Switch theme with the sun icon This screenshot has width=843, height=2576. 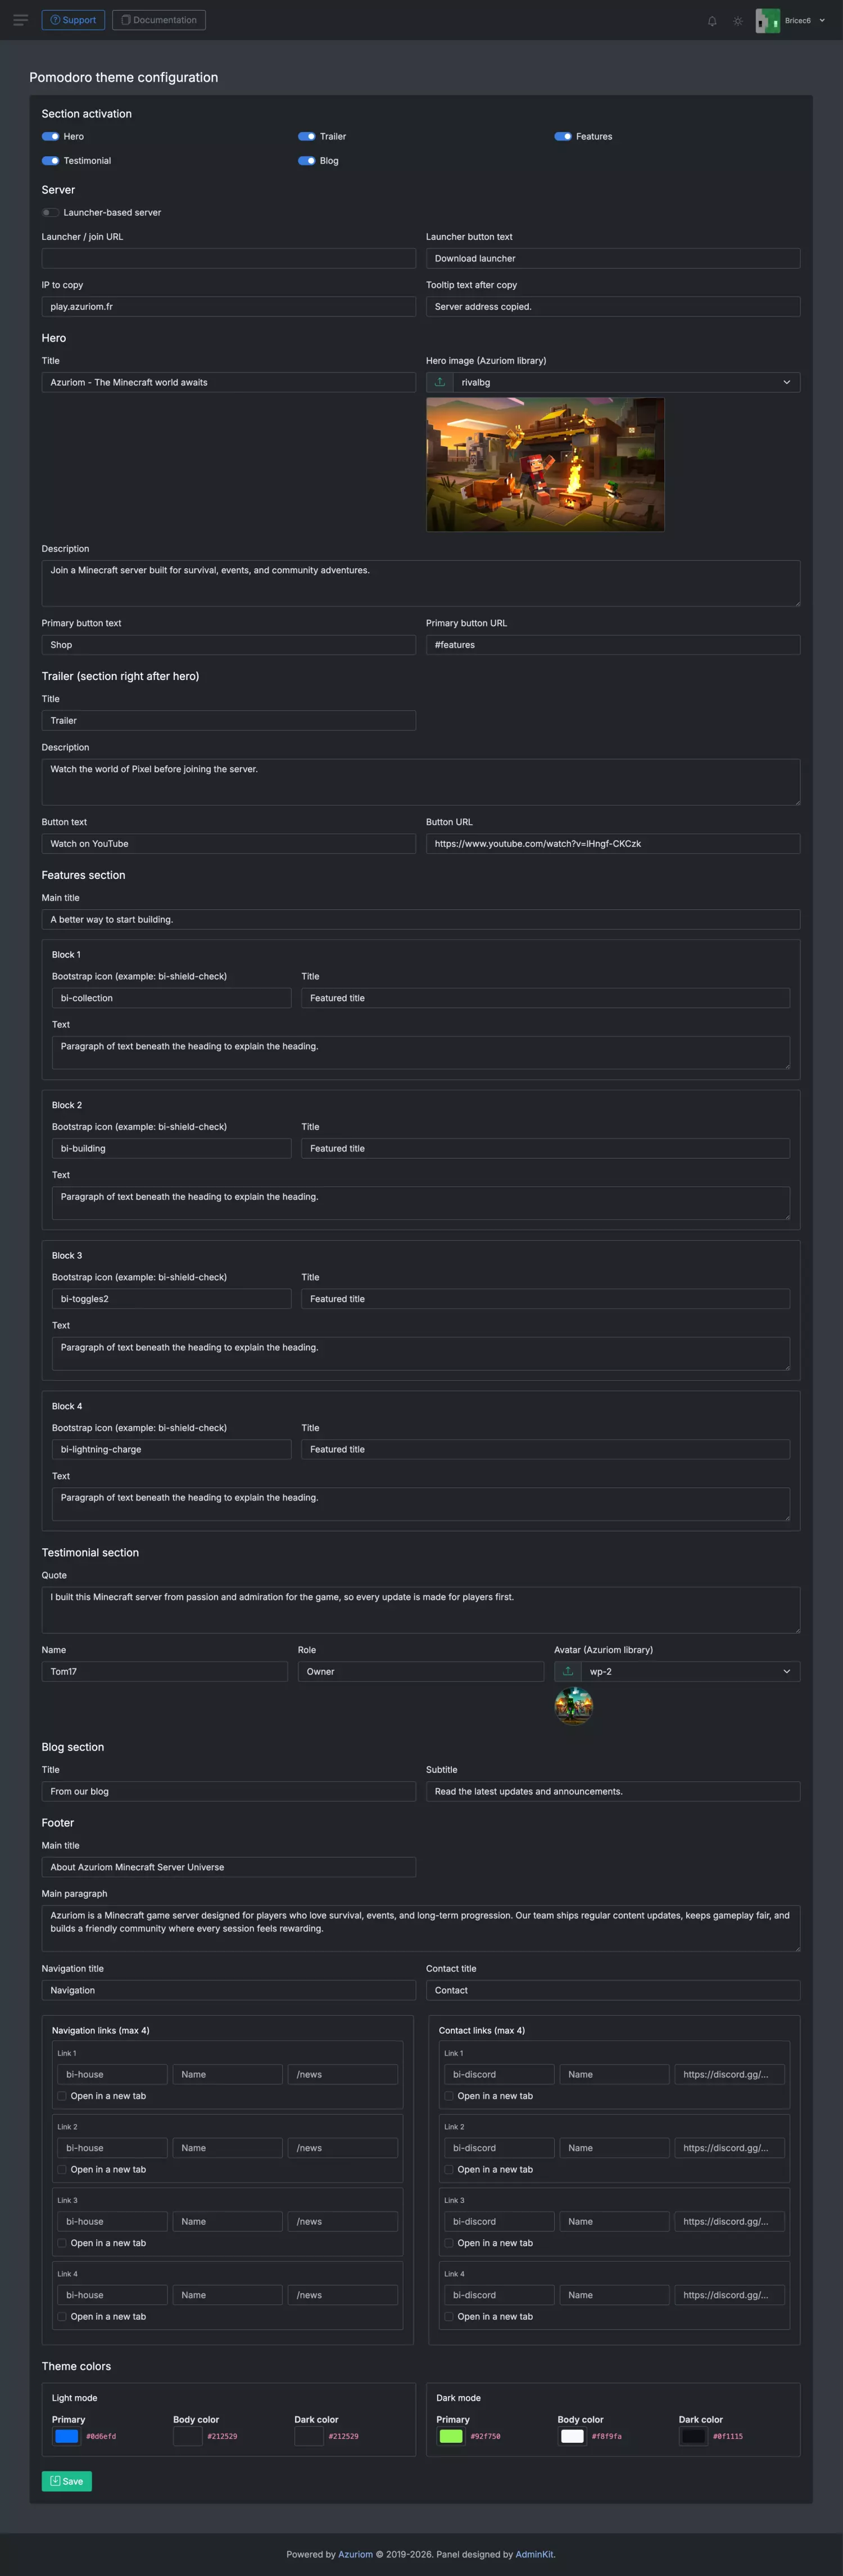point(738,21)
